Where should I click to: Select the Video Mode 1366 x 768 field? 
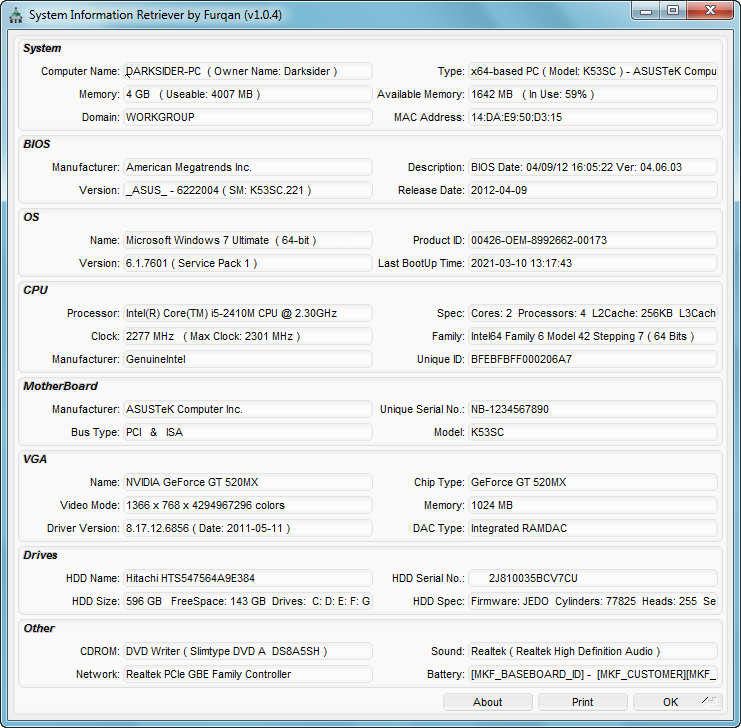[x=248, y=505]
